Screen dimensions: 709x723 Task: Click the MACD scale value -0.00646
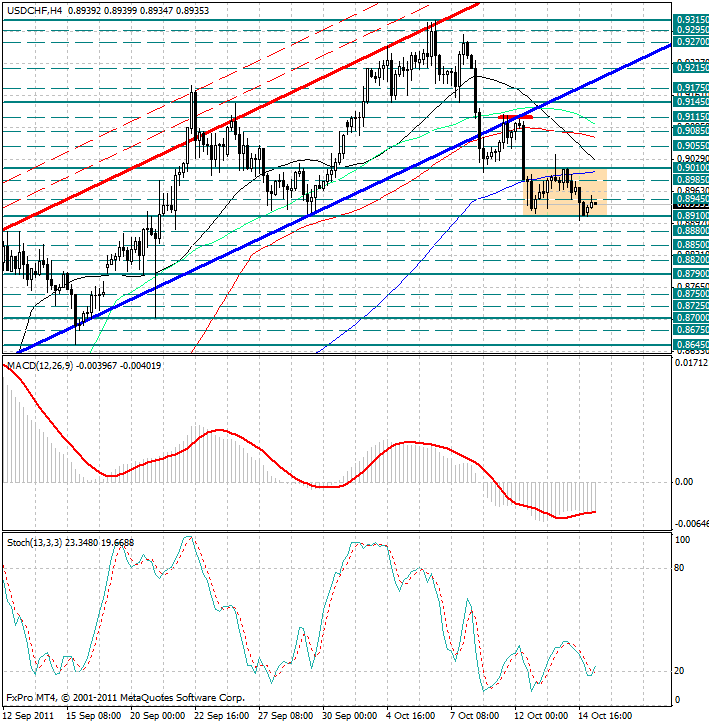coord(691,524)
